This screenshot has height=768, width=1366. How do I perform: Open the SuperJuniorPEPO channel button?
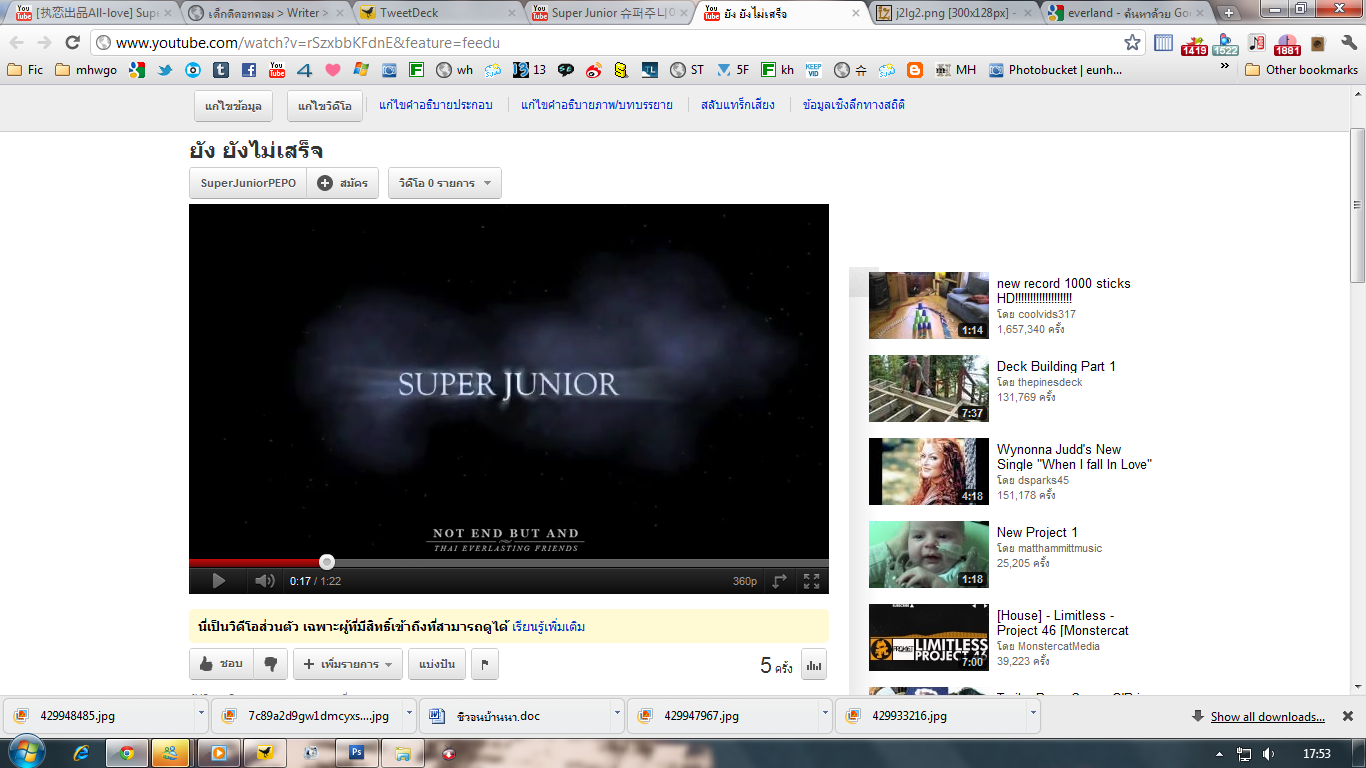248,183
